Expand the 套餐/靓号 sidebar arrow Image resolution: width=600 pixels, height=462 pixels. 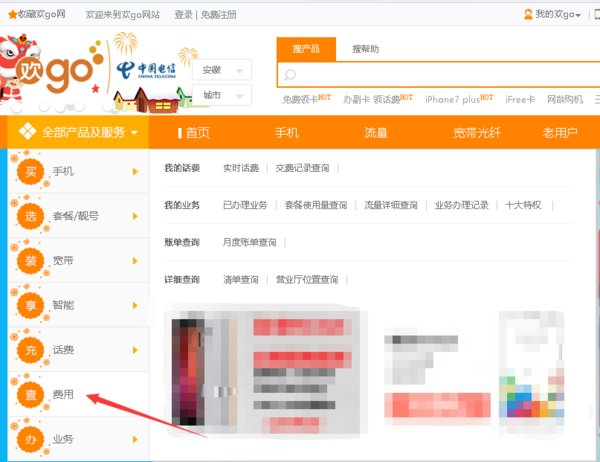[x=135, y=216]
